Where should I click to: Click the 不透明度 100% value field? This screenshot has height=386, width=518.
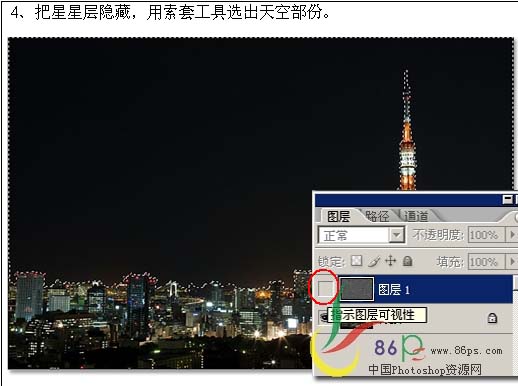(487, 235)
